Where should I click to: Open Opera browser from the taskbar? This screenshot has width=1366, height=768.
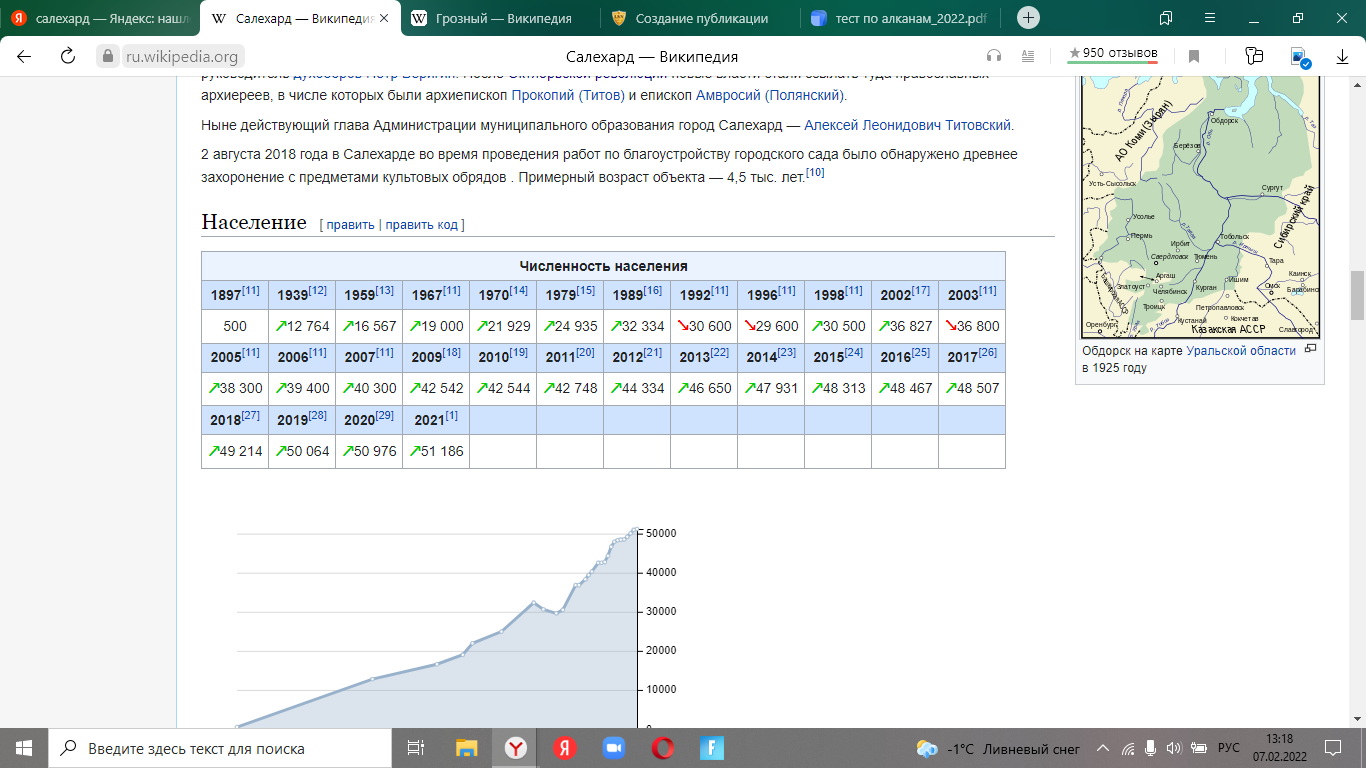pos(662,748)
